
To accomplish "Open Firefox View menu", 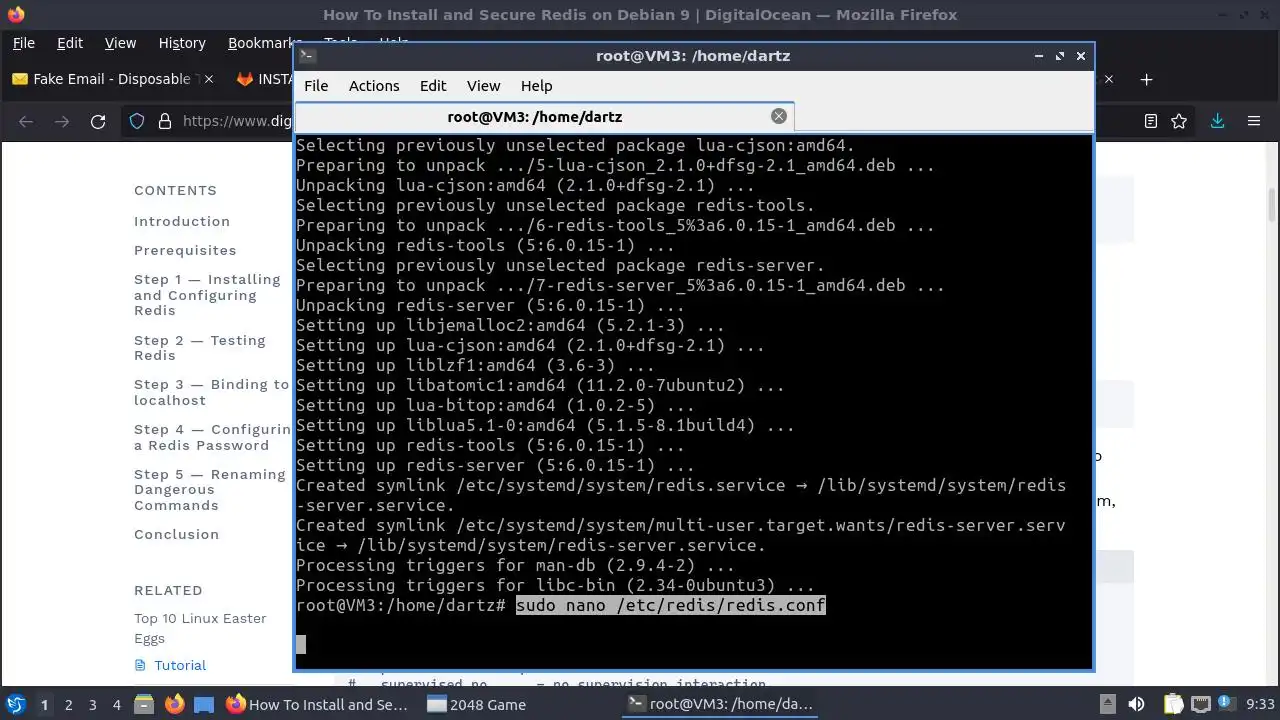I will (x=120, y=43).
